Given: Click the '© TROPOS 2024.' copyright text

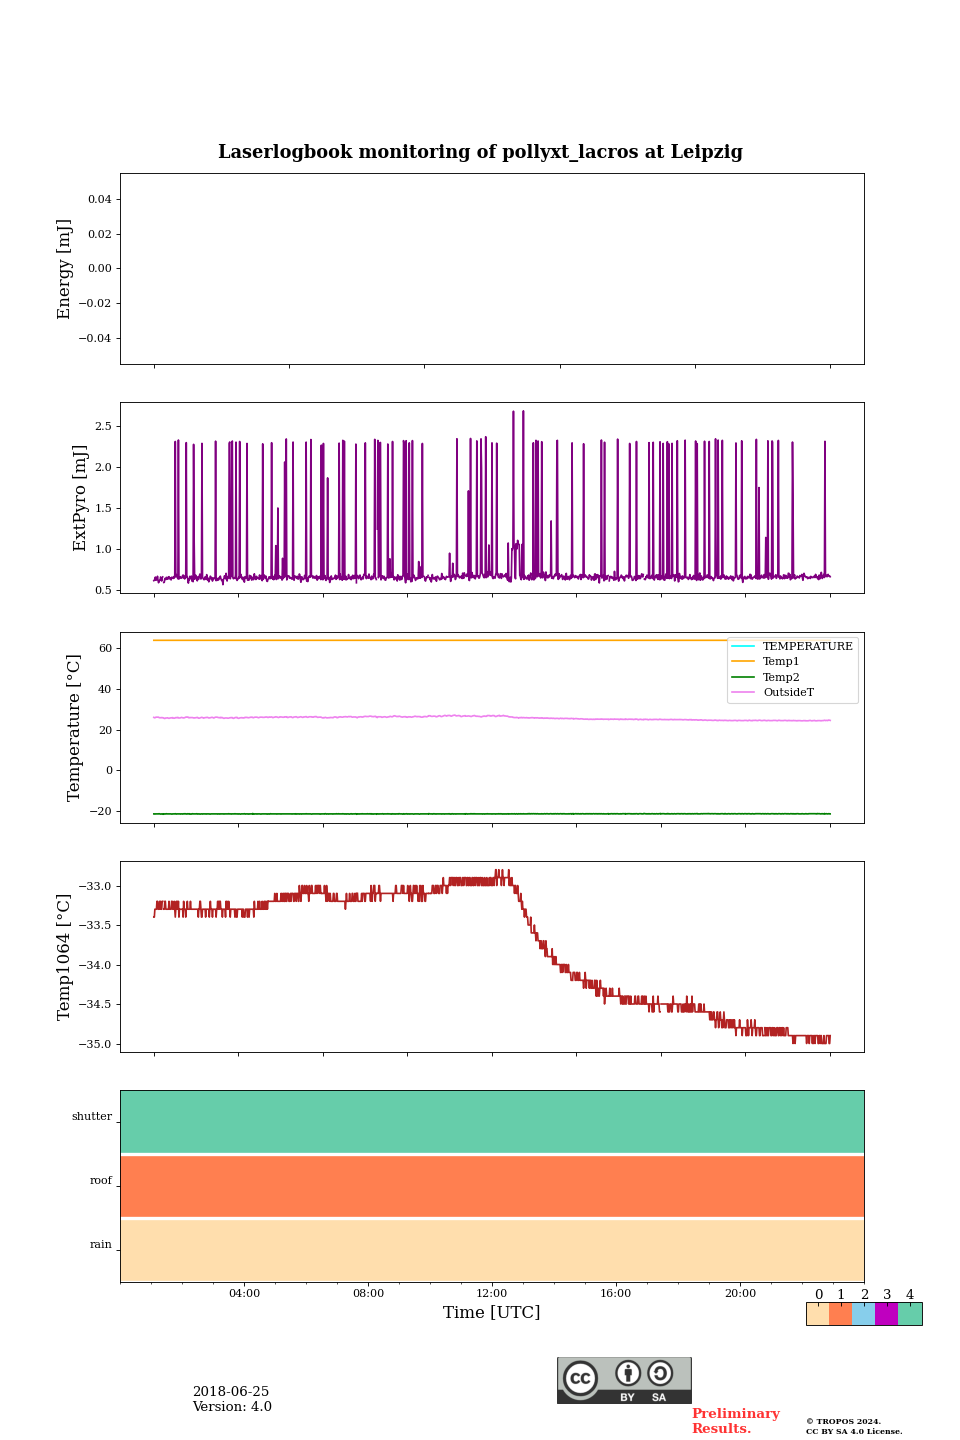Looking at the screenshot, I should coord(843,1421).
